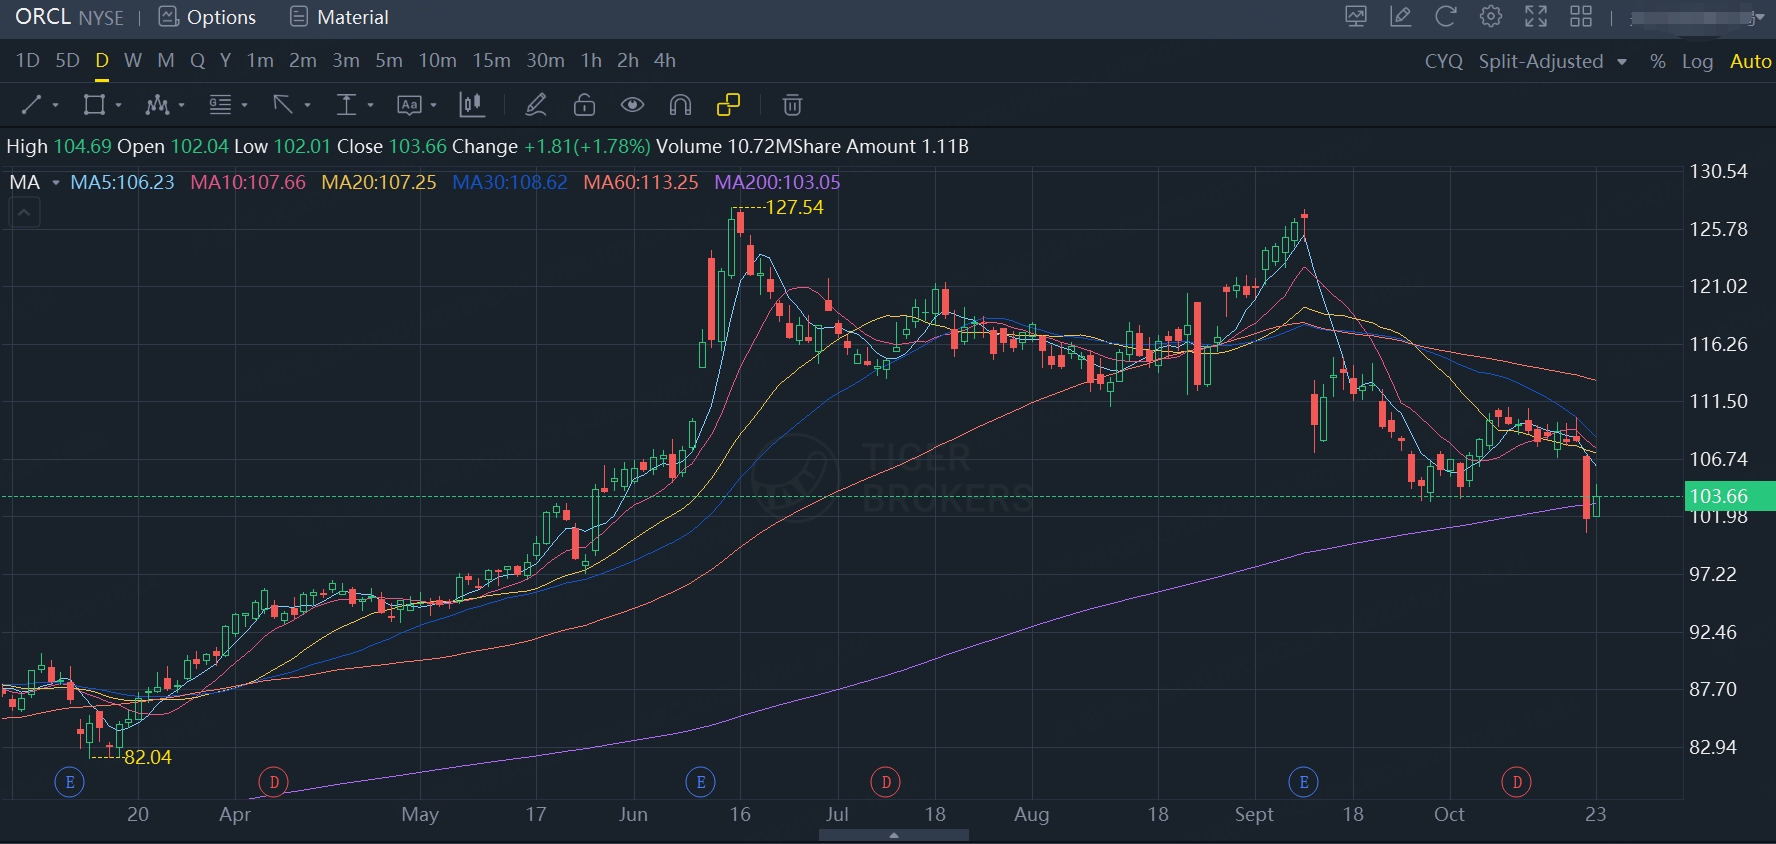Expand rectangle tool options arrow
Viewport: 1776px width, 844px height.
118,105
